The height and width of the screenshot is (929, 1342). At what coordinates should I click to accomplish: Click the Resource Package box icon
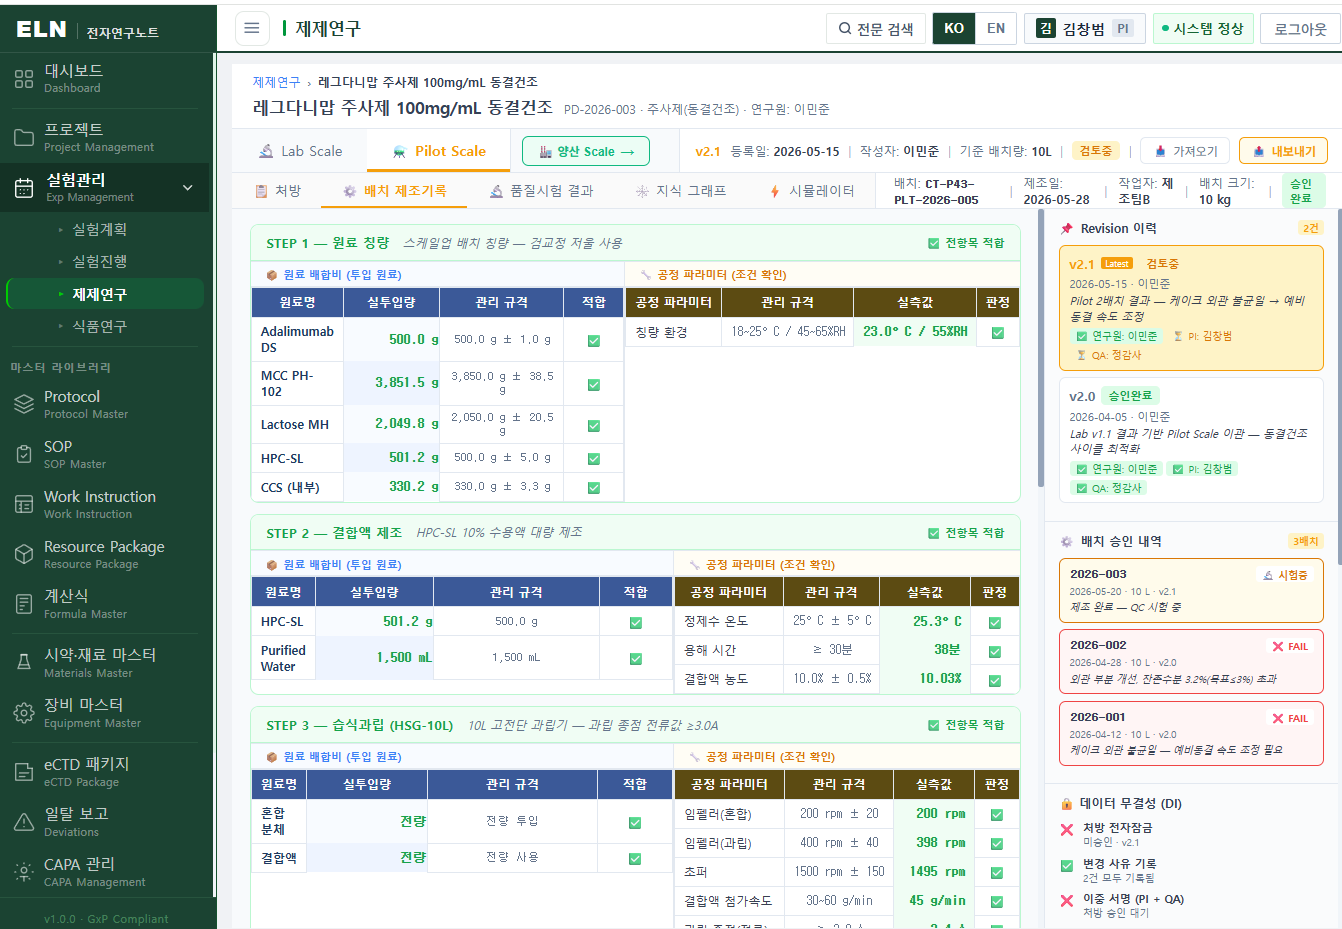(24, 555)
